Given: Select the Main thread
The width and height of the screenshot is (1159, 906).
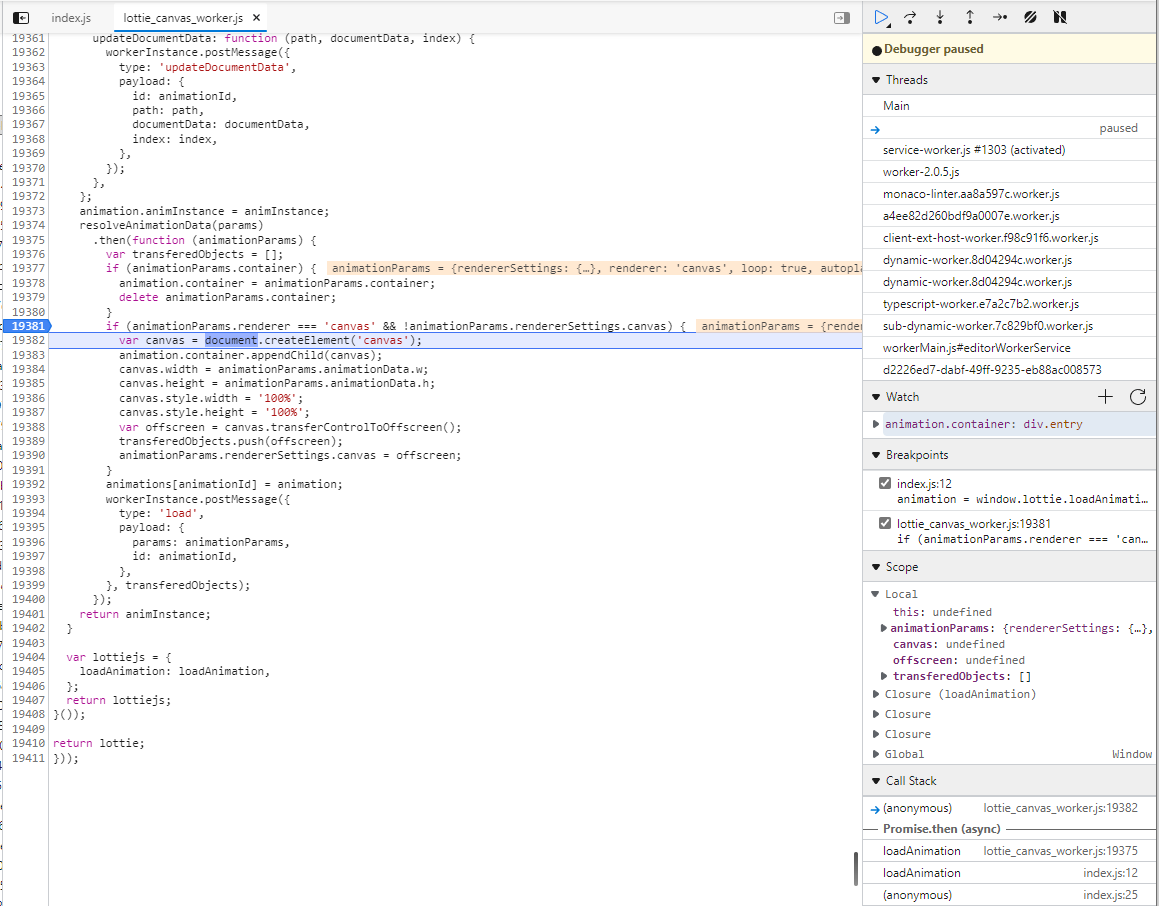Looking at the screenshot, I should point(1010,106).
